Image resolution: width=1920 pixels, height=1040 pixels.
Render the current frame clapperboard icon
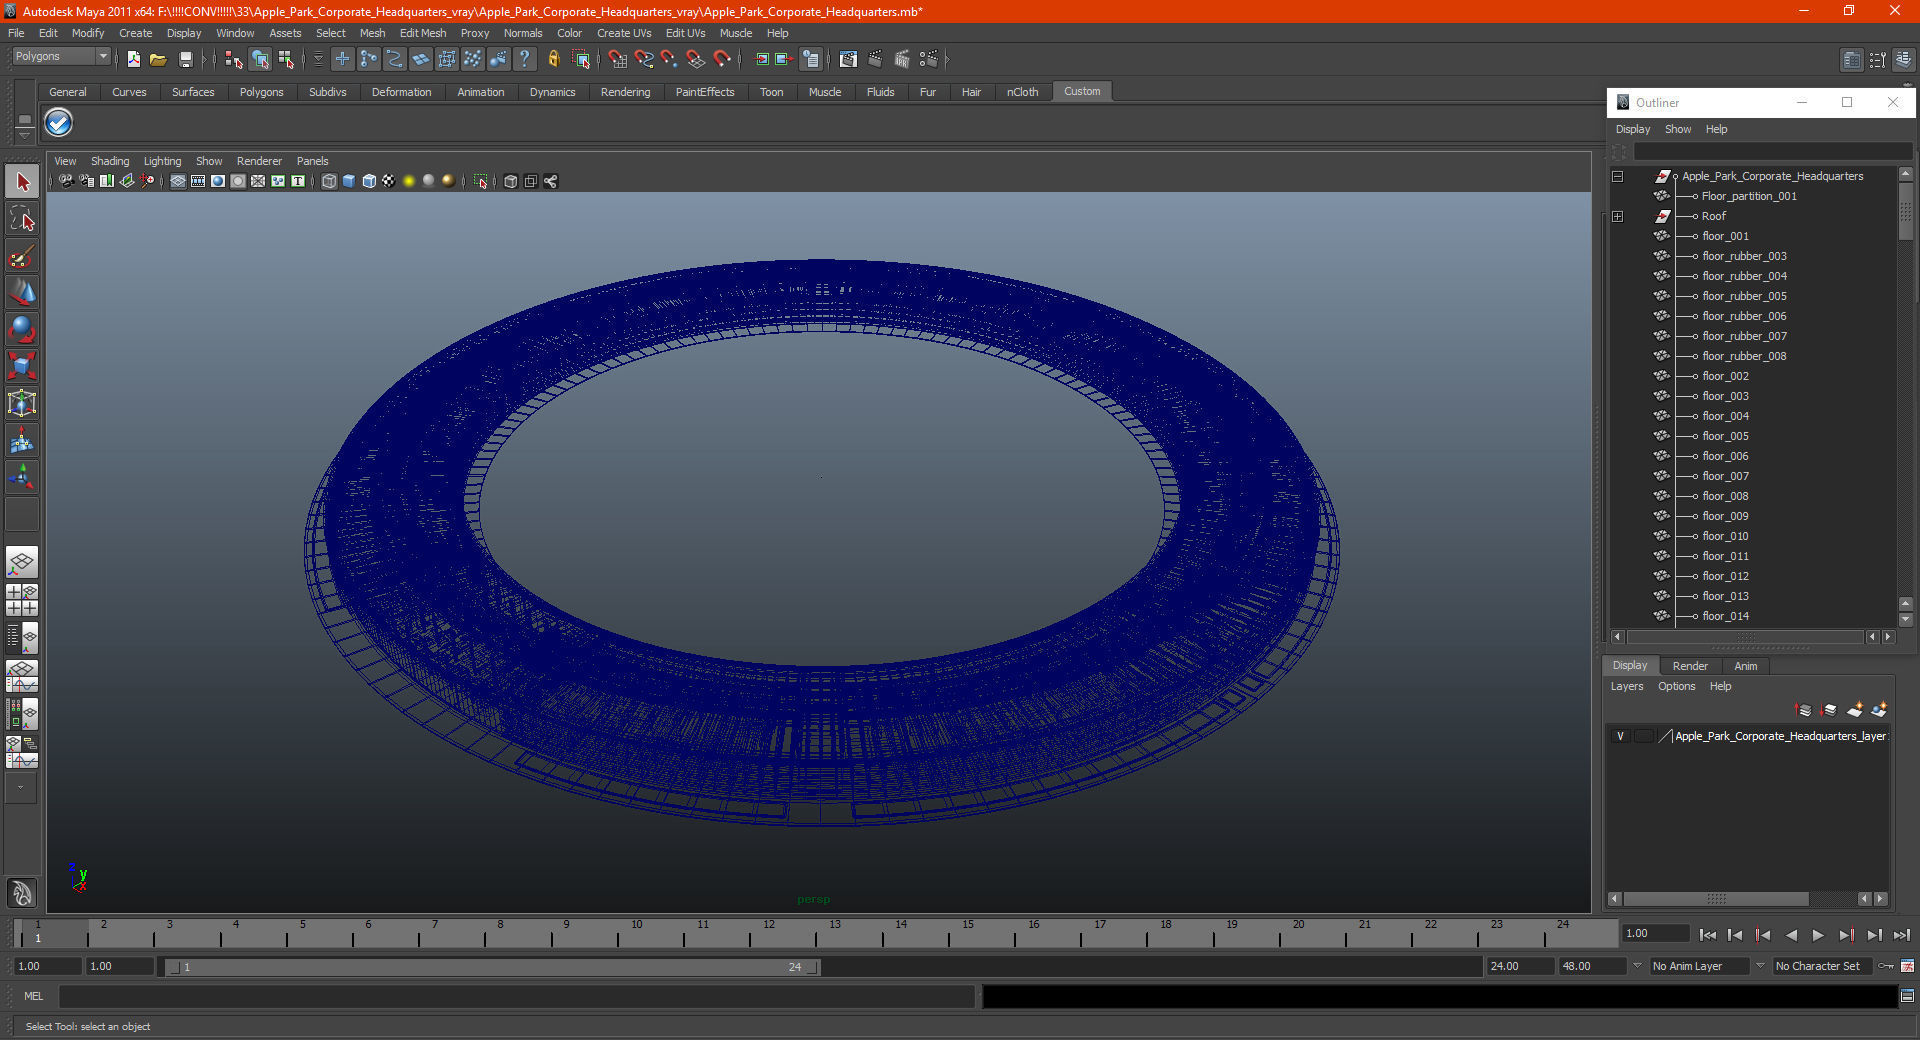875,59
